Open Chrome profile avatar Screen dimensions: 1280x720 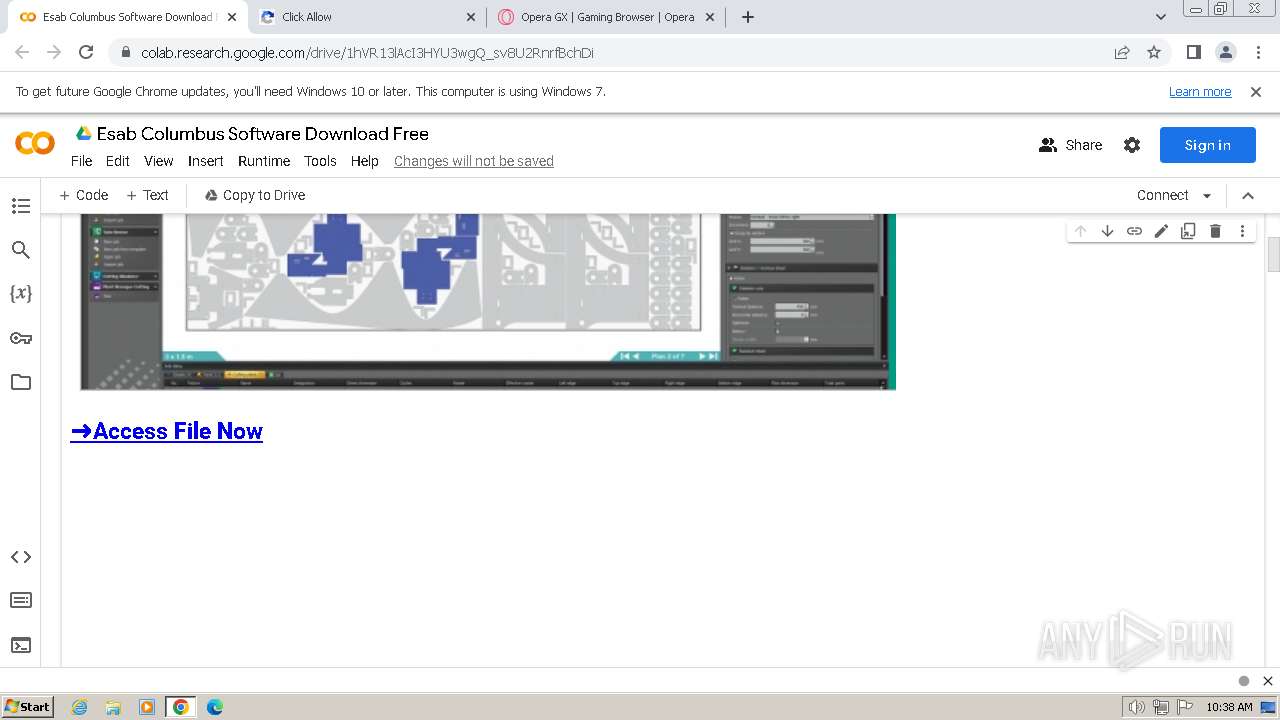click(x=1225, y=52)
